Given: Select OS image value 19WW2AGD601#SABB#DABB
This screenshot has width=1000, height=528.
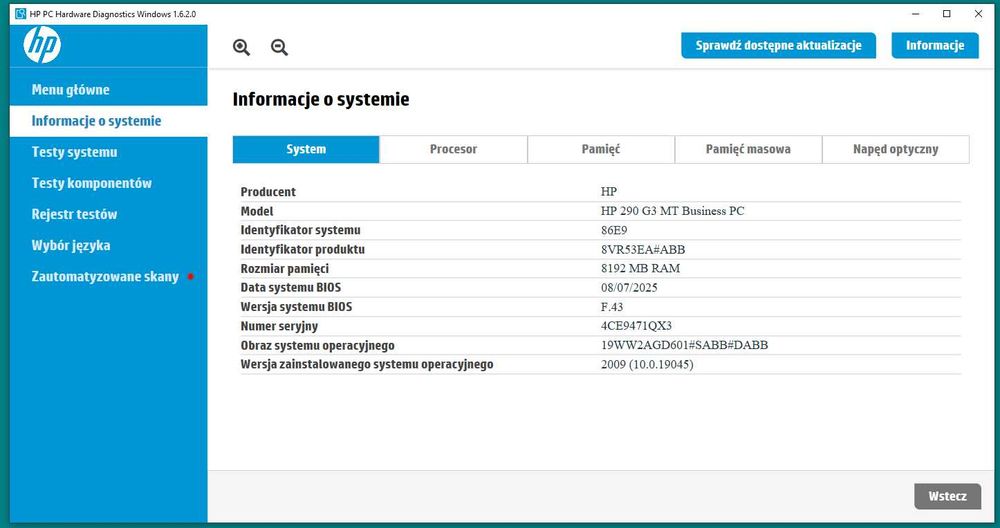Looking at the screenshot, I should [684, 345].
